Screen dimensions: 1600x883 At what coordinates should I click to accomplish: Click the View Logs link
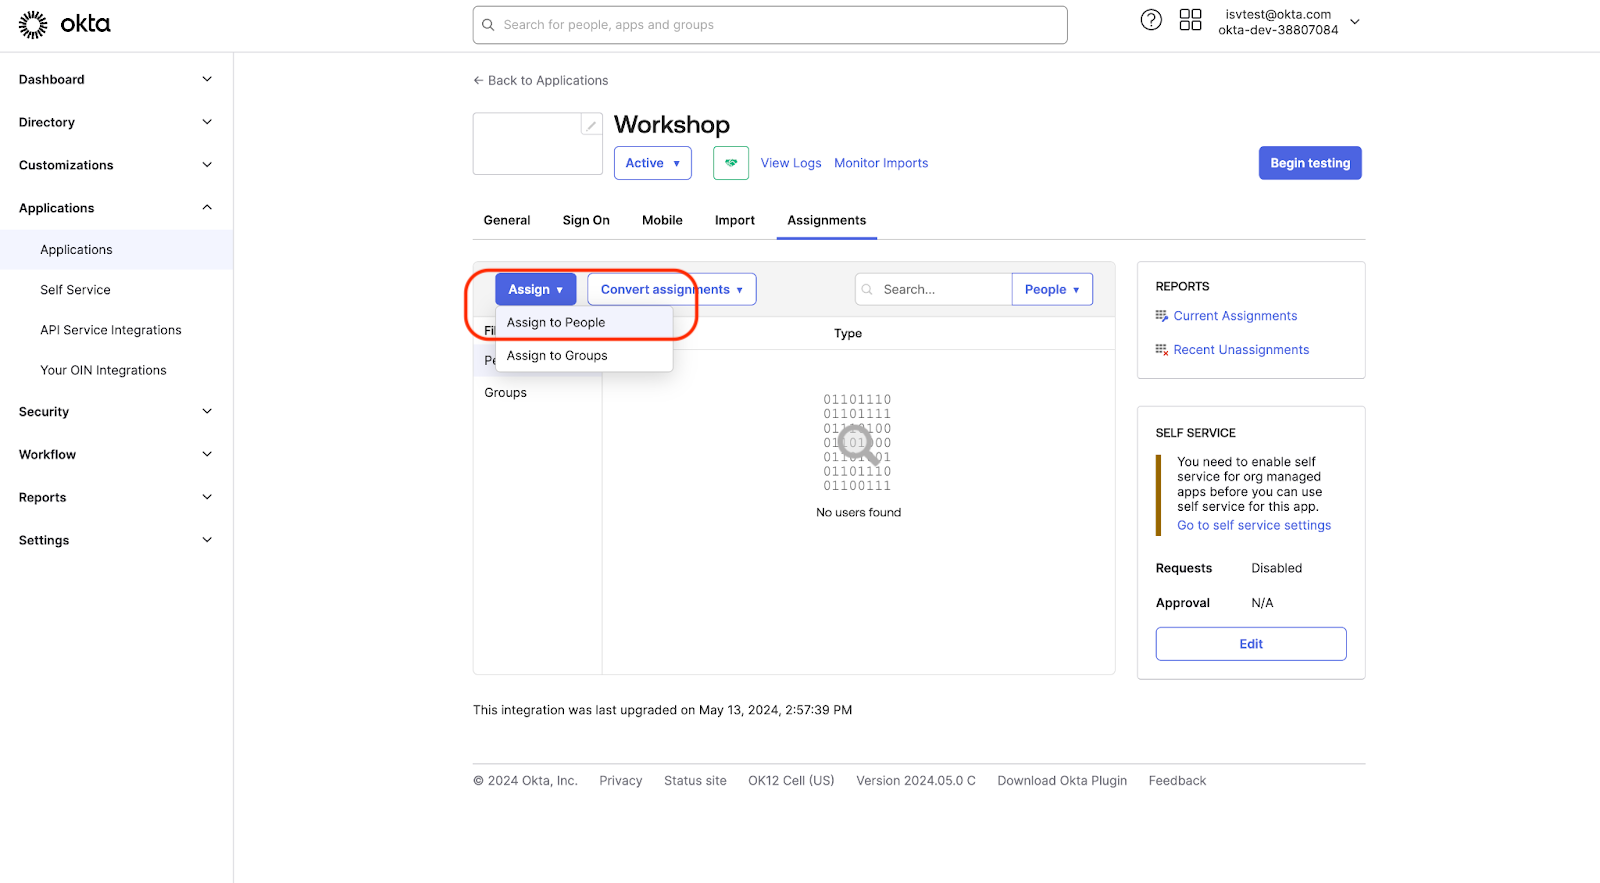[791, 163]
